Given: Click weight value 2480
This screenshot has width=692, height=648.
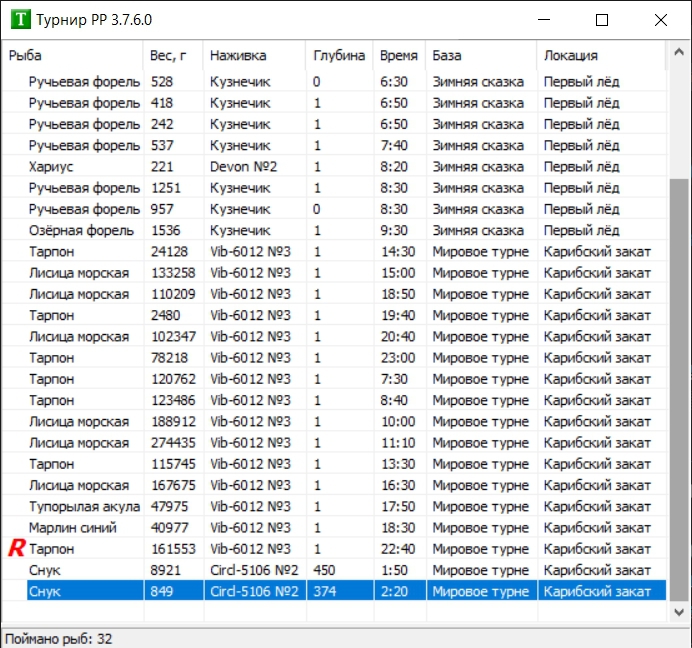Looking at the screenshot, I should click(x=165, y=315).
